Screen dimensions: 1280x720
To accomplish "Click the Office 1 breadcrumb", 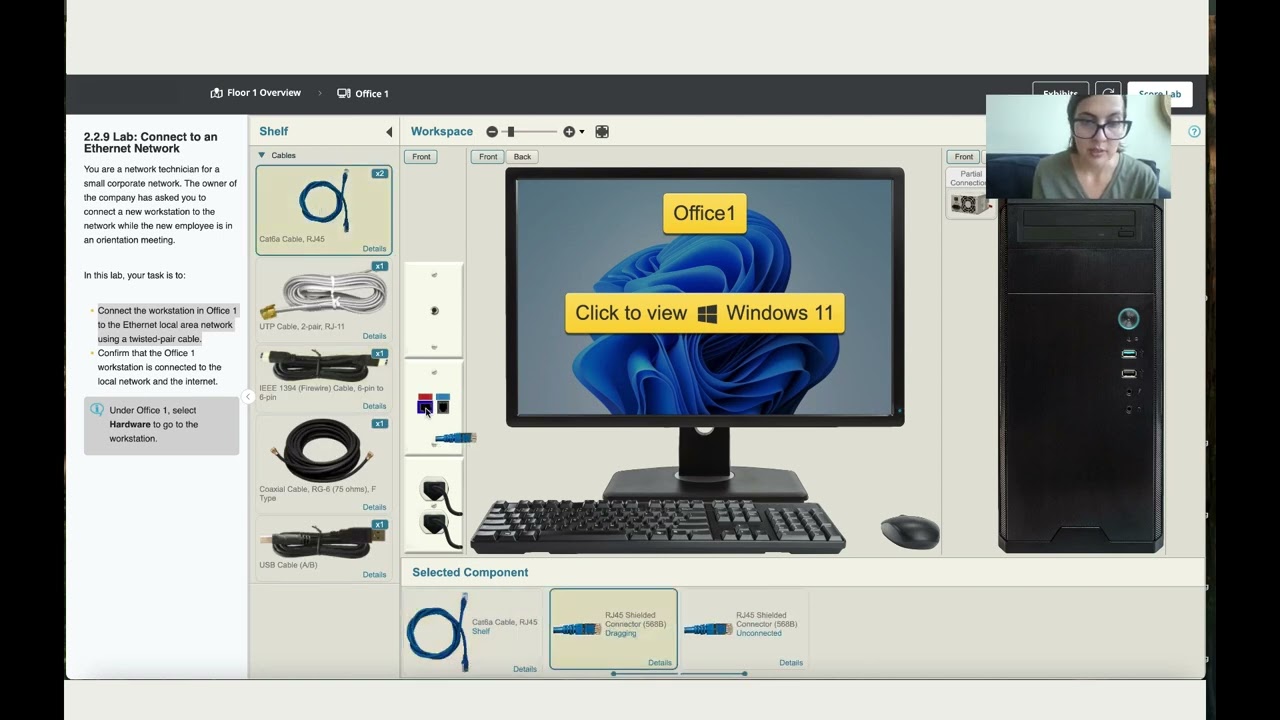I will [x=363, y=93].
